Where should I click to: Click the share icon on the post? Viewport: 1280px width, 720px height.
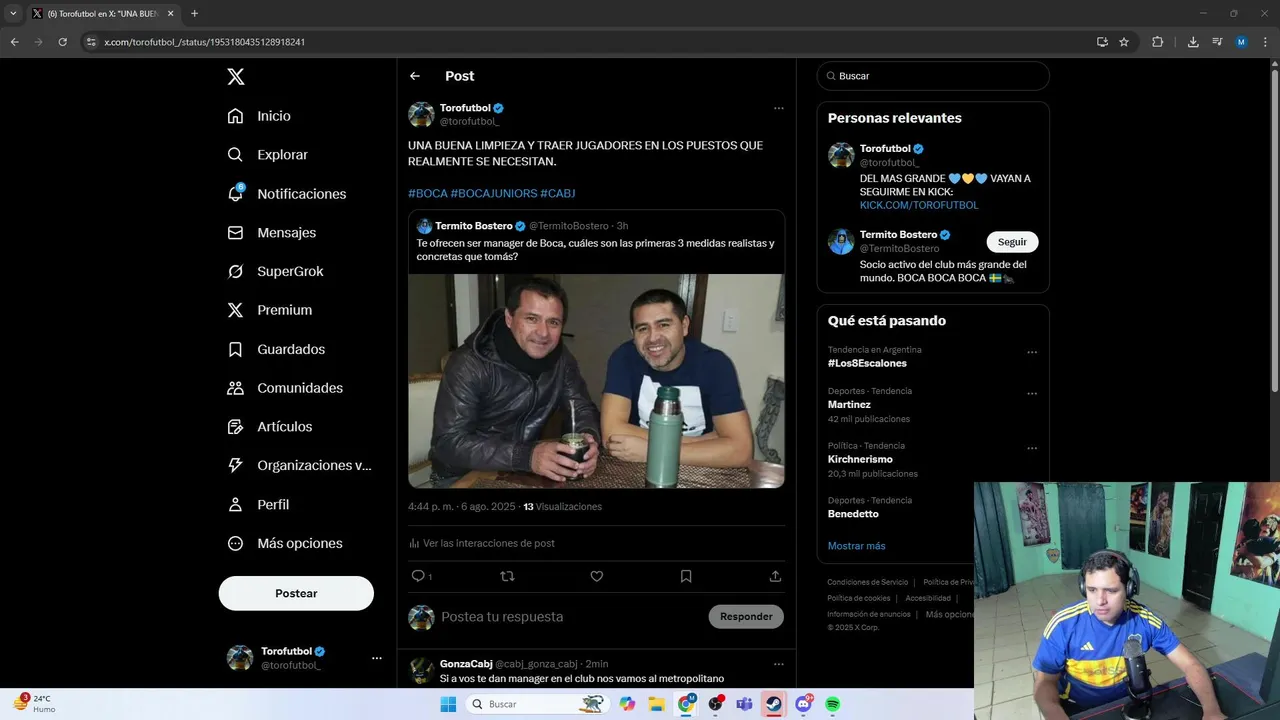coord(775,576)
